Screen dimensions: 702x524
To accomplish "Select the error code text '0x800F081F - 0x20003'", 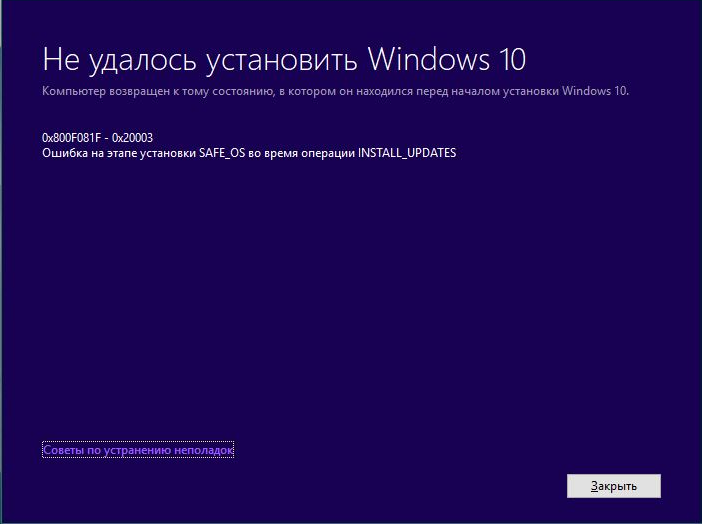I will pyautogui.click(x=98, y=137).
